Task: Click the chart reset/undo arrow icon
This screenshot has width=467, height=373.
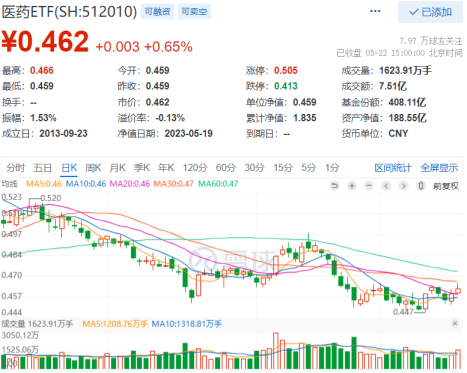Action: tap(334, 186)
